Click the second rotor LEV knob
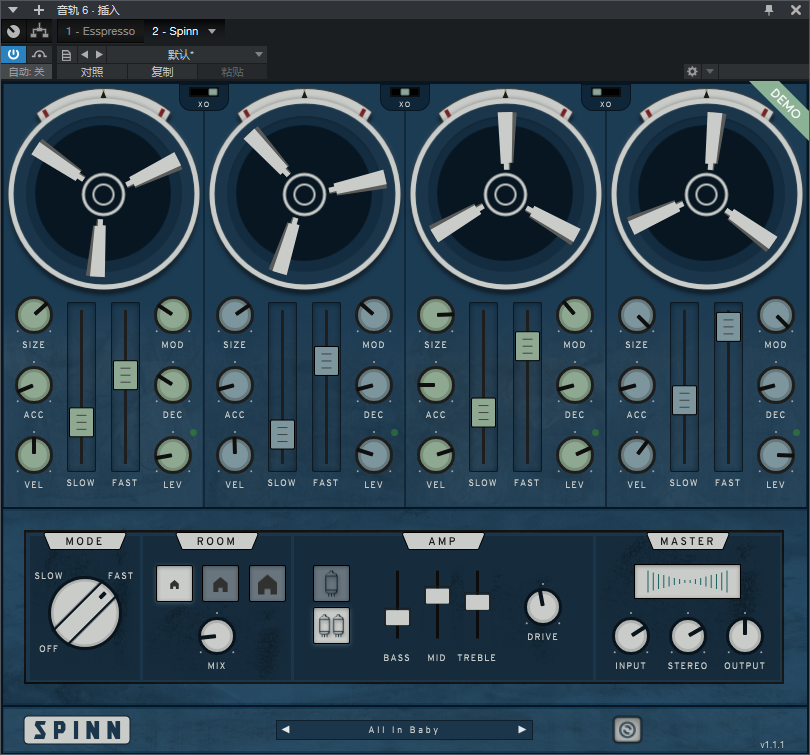 (373, 455)
